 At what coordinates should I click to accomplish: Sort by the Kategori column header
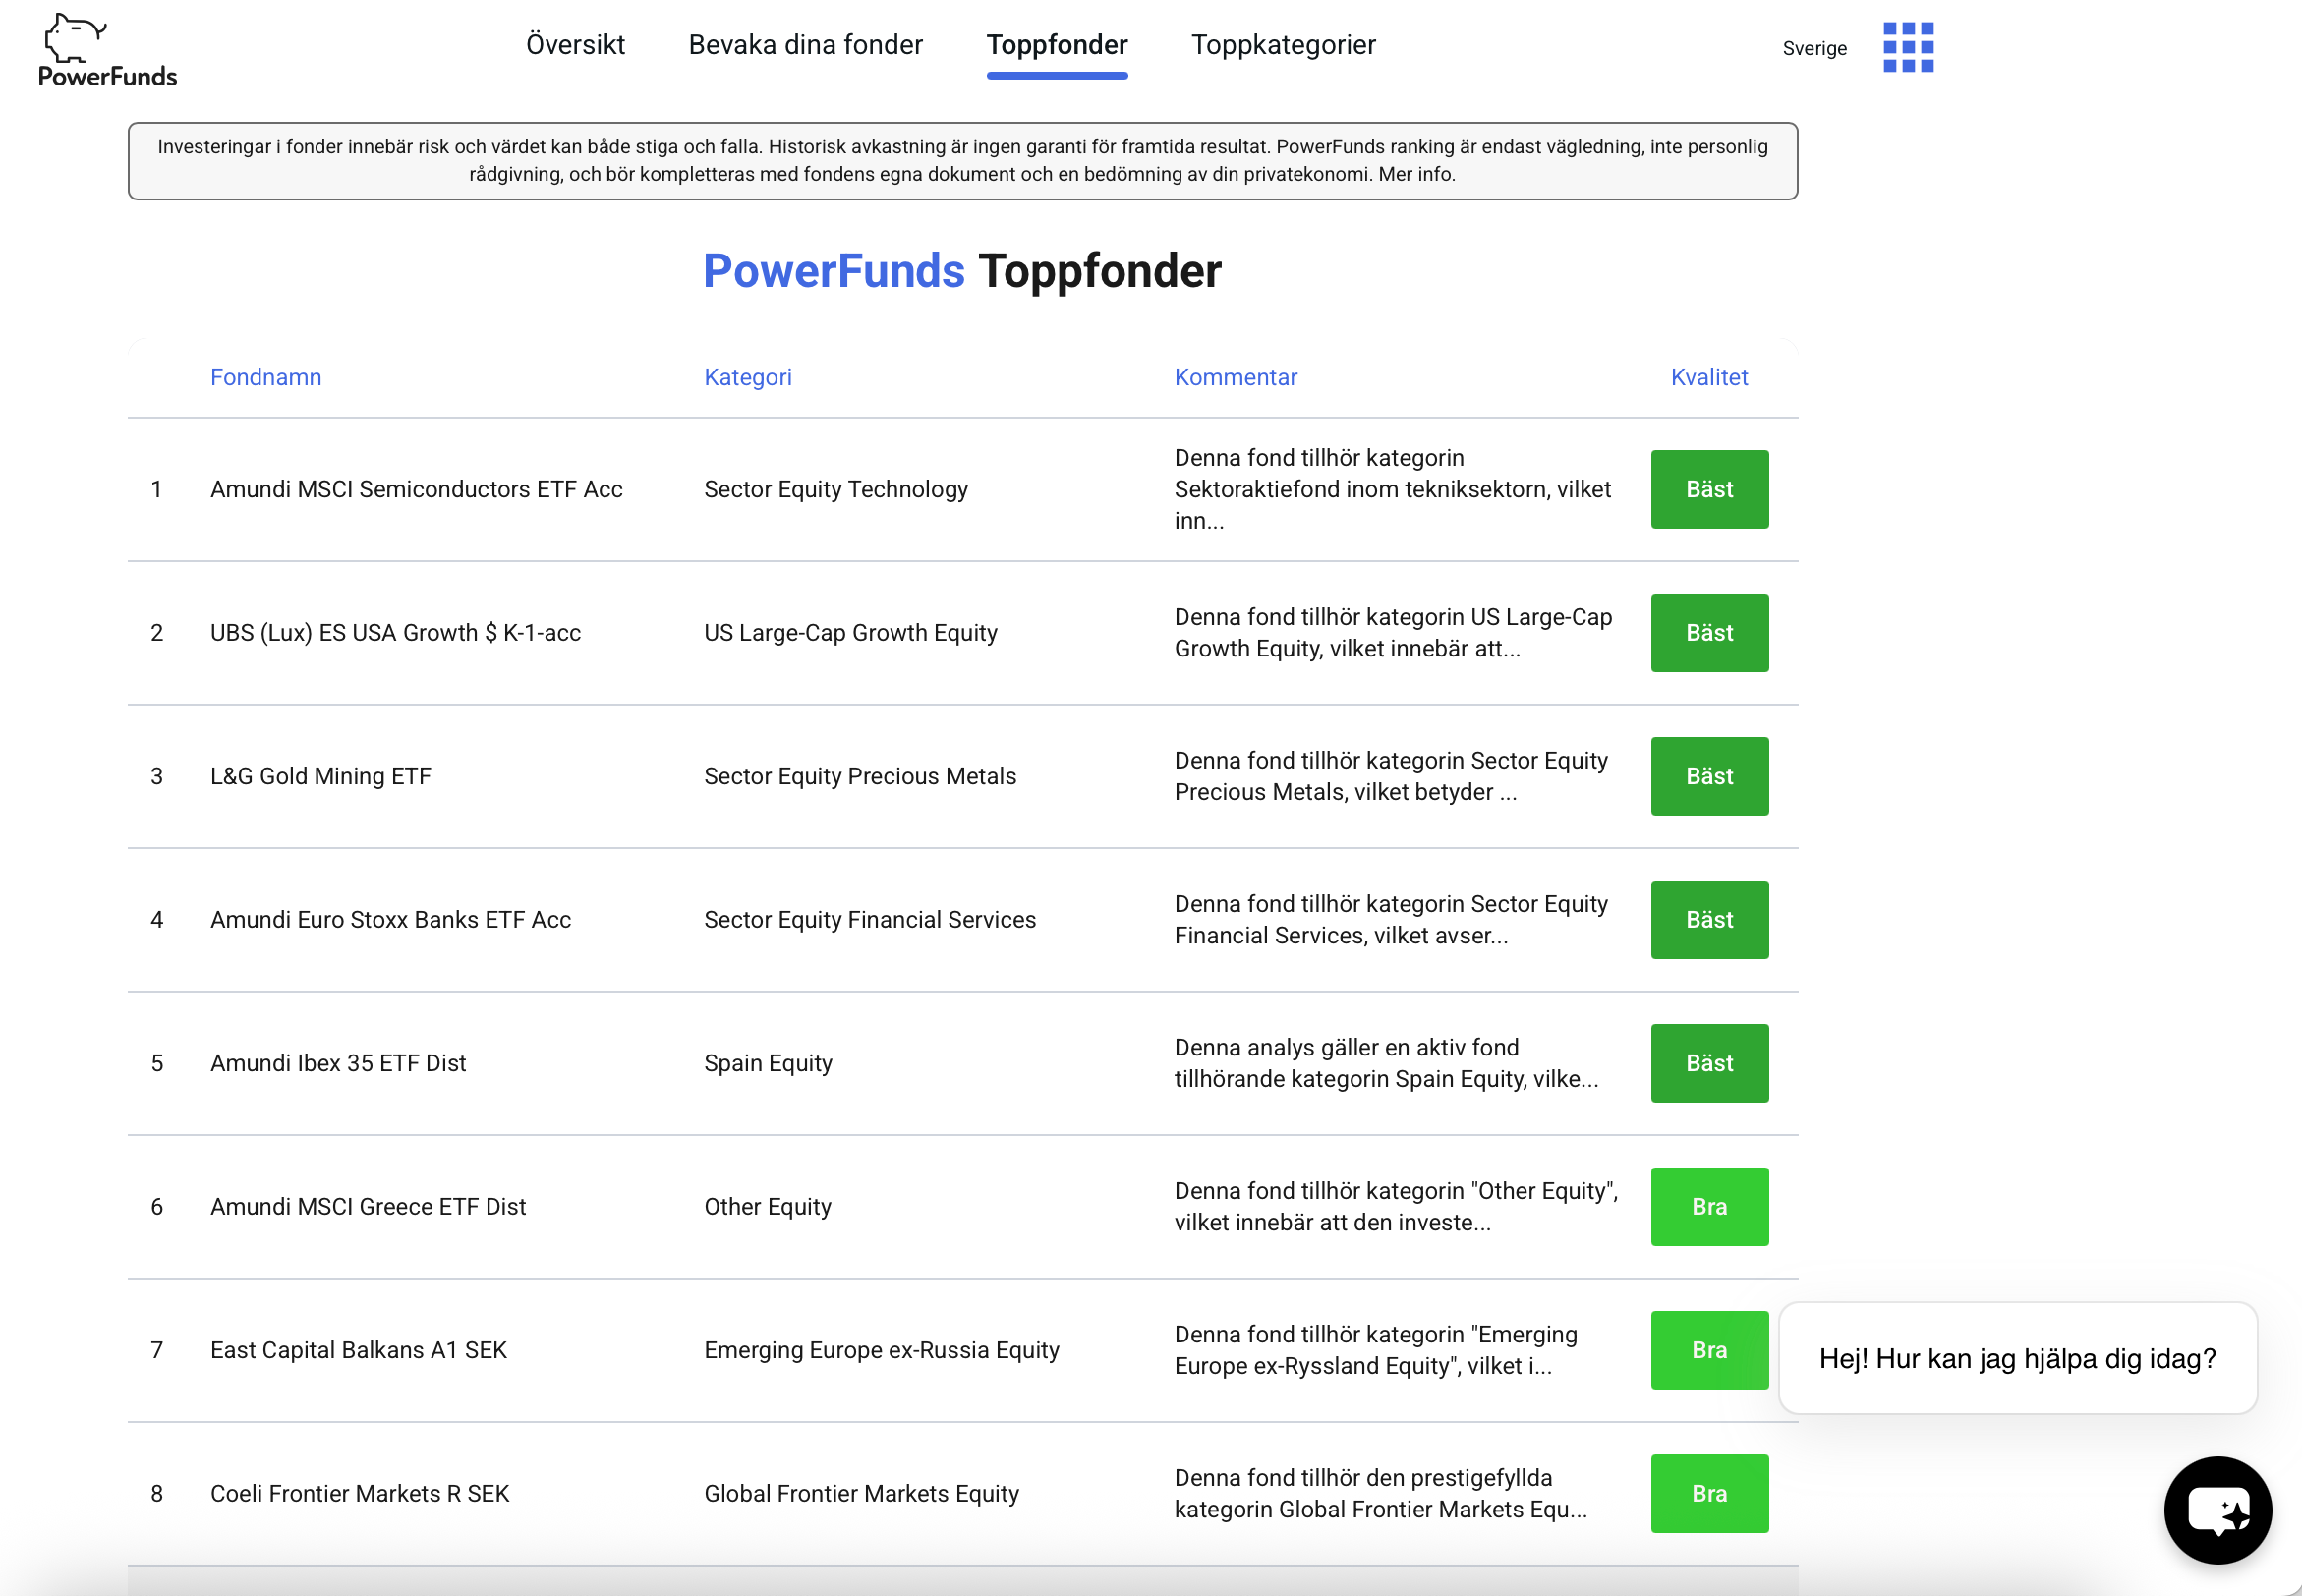[747, 377]
